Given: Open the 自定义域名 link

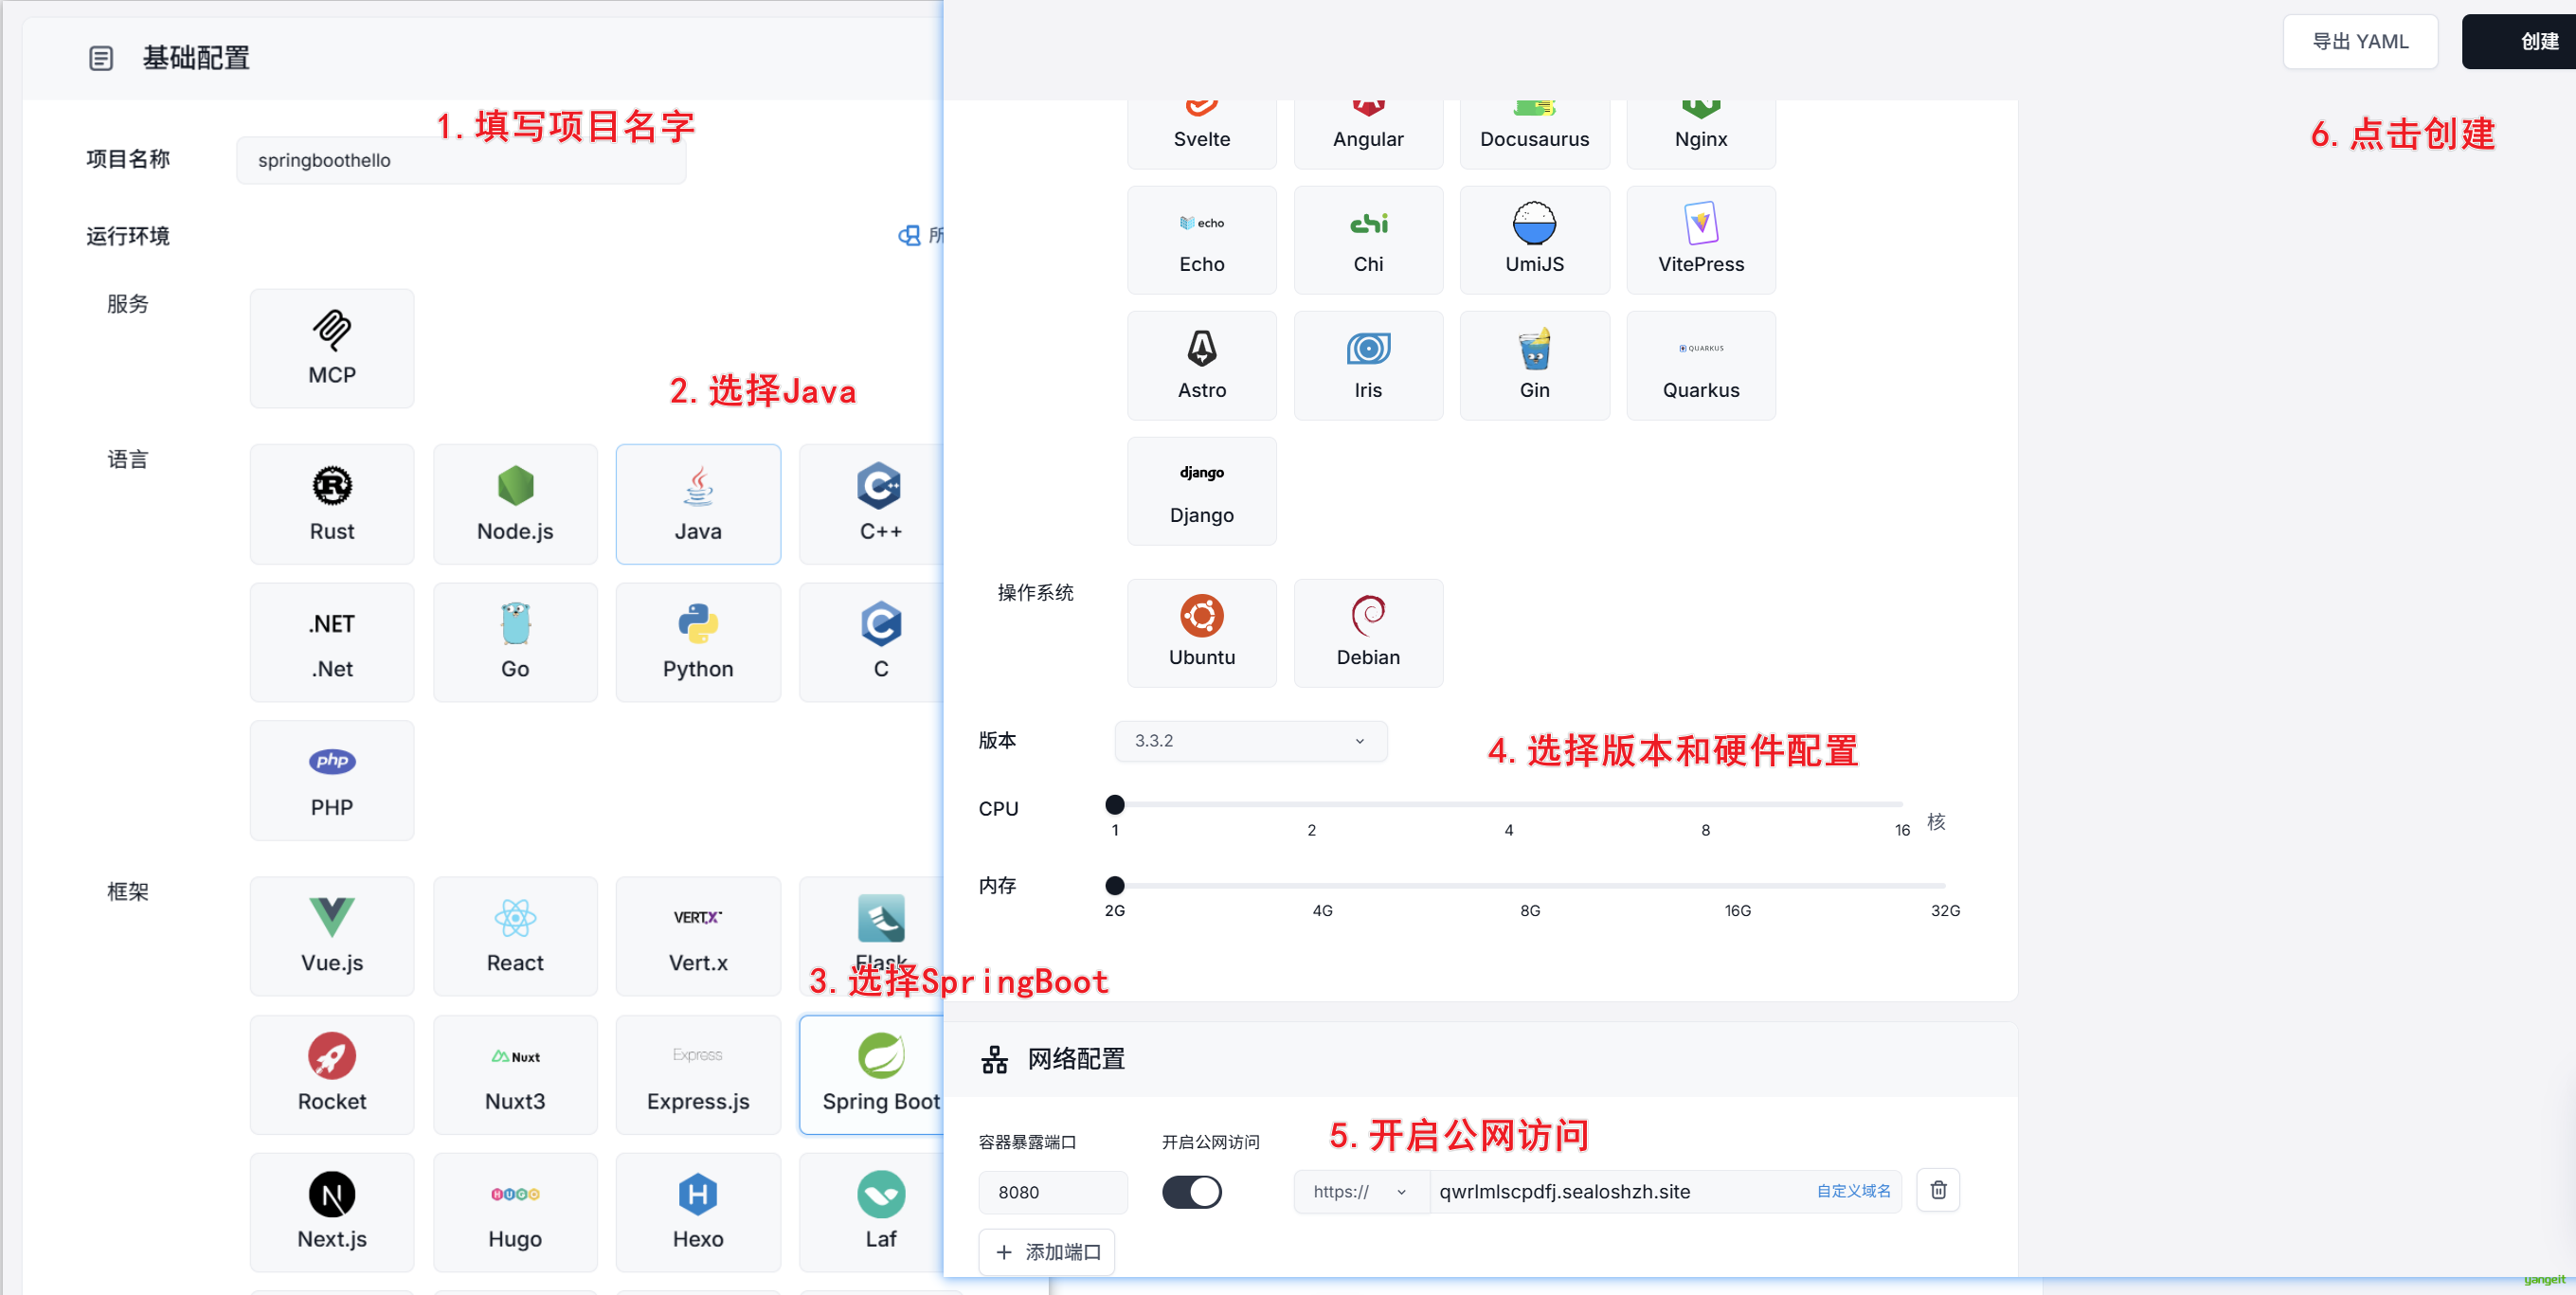Looking at the screenshot, I should pyautogui.click(x=1853, y=1191).
